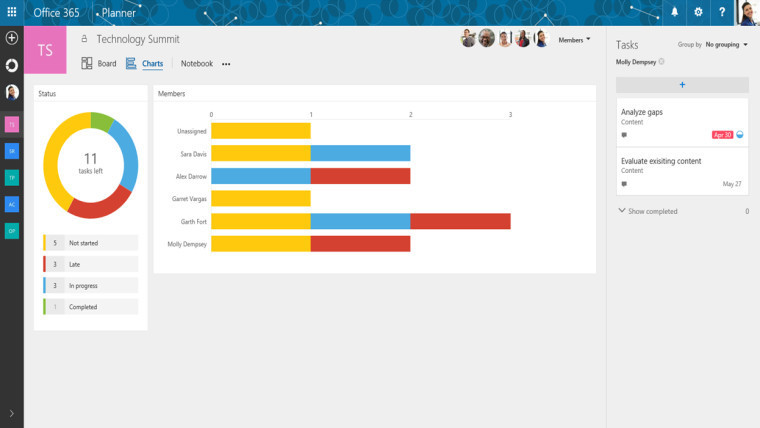This screenshot has height=428, width=760.
Task: Open the Evaluate exisiting content task card
Action: click(682, 172)
